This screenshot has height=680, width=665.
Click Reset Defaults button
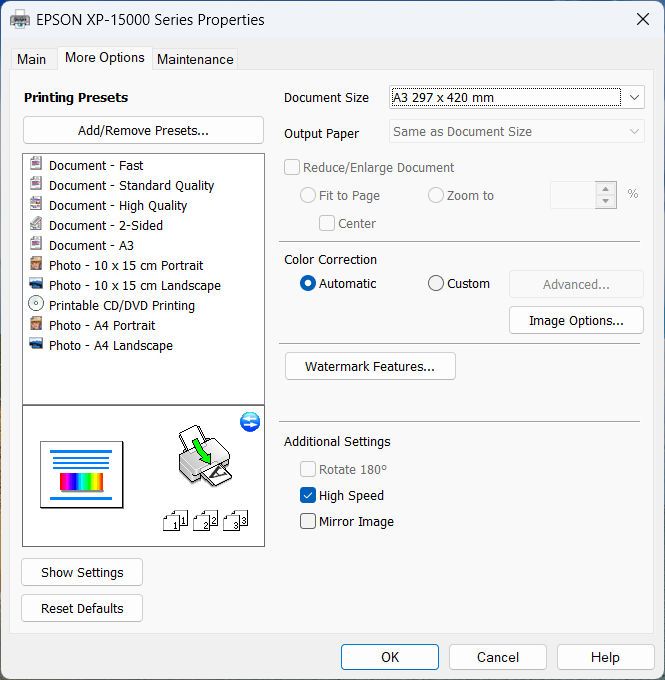(82, 608)
